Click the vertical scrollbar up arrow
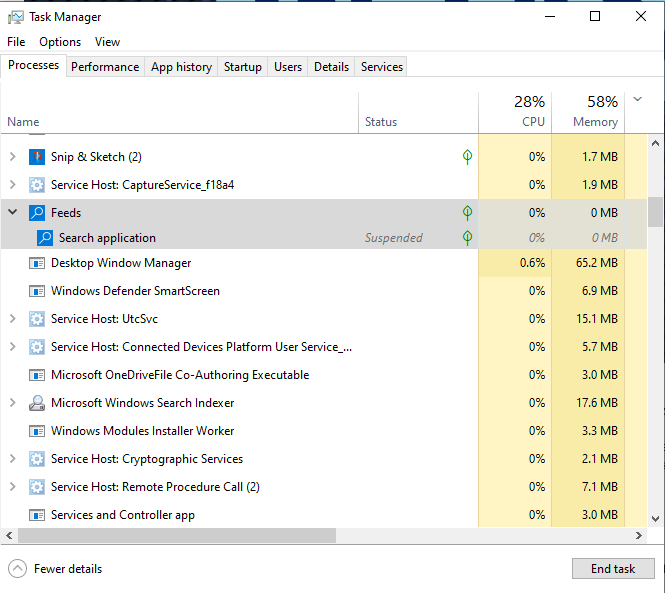The image size is (665, 593). tap(656, 143)
